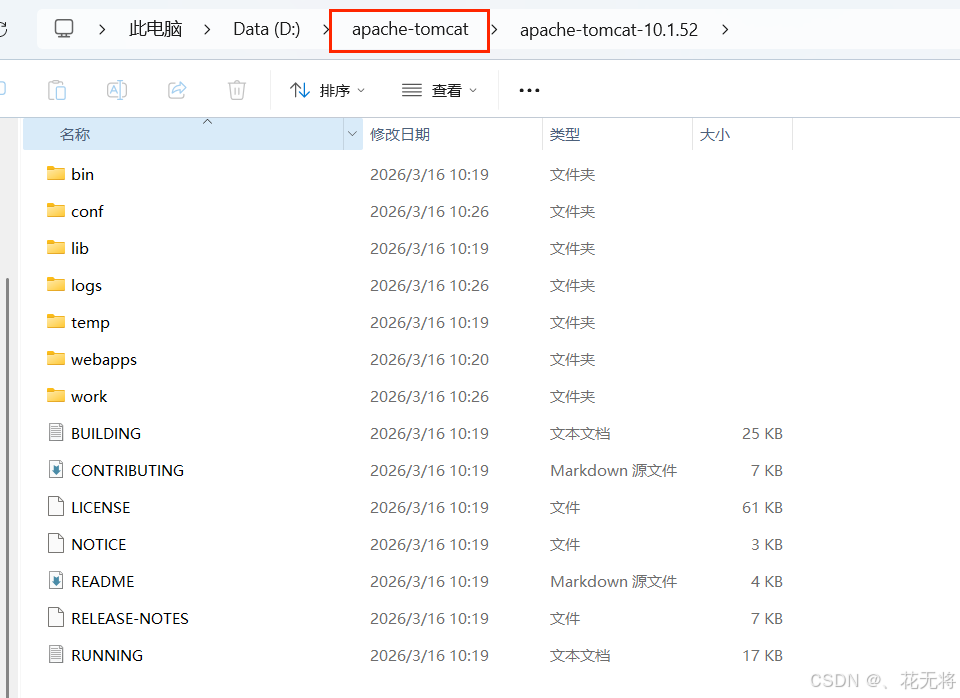Viewport: 960px width, 698px height.
Task: Expand chevron after apache-tomcat-10.1.52 breadcrumb
Action: pyautogui.click(x=725, y=29)
